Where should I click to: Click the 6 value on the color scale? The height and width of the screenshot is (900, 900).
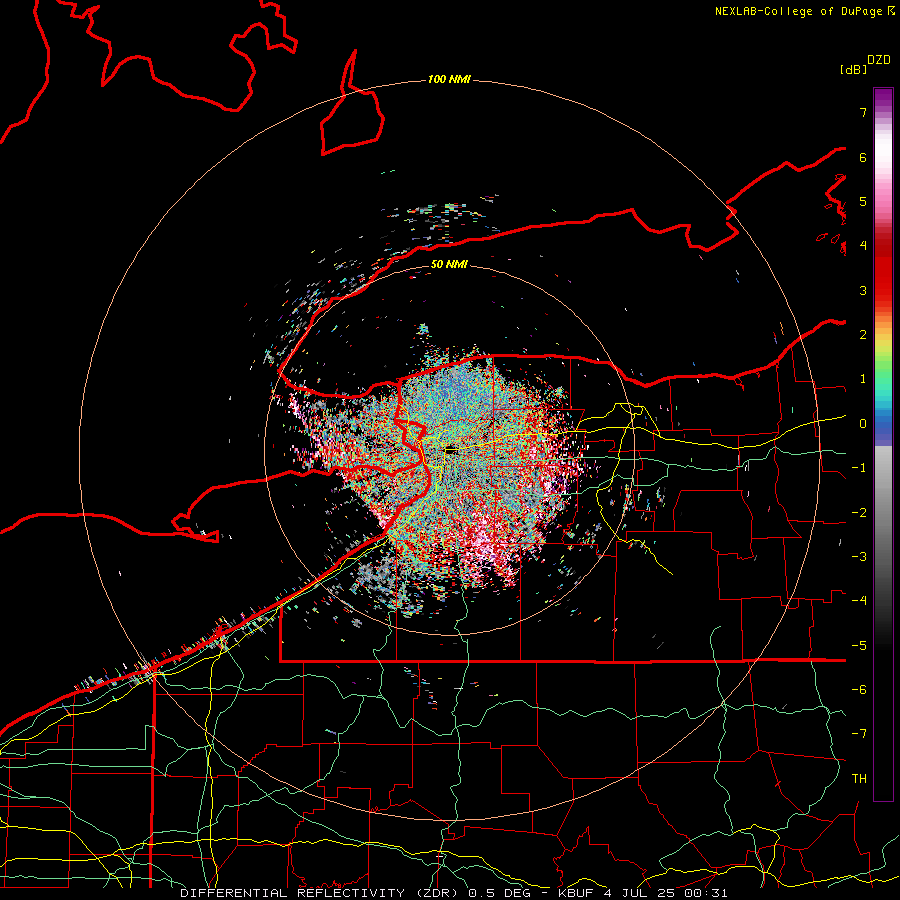point(863,157)
